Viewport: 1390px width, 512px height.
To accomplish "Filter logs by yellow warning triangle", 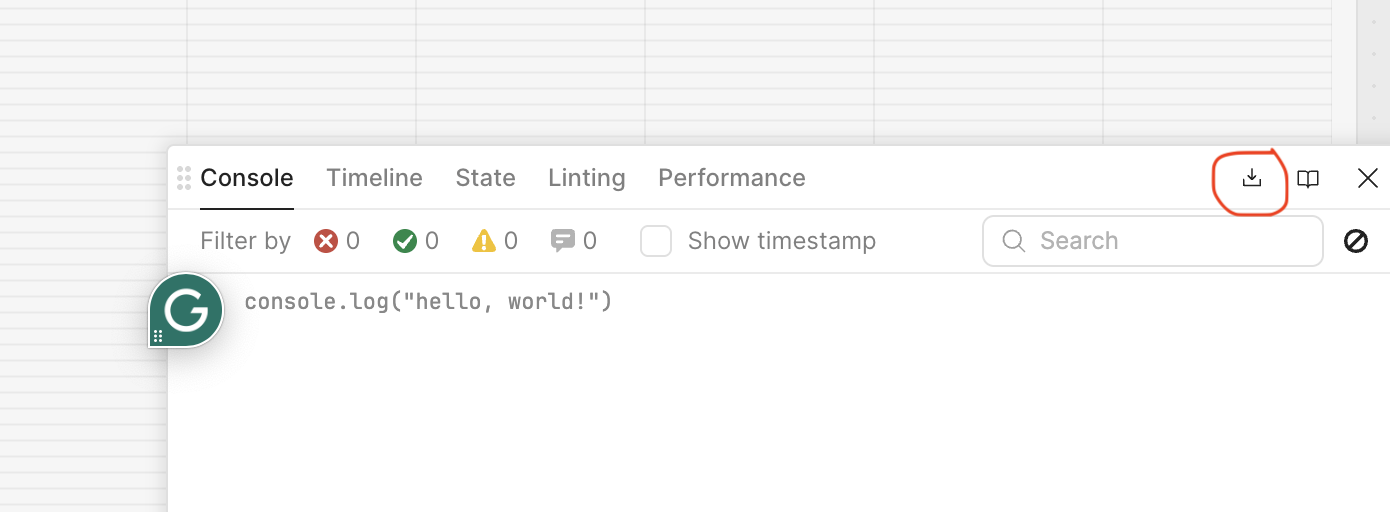I will pyautogui.click(x=484, y=241).
